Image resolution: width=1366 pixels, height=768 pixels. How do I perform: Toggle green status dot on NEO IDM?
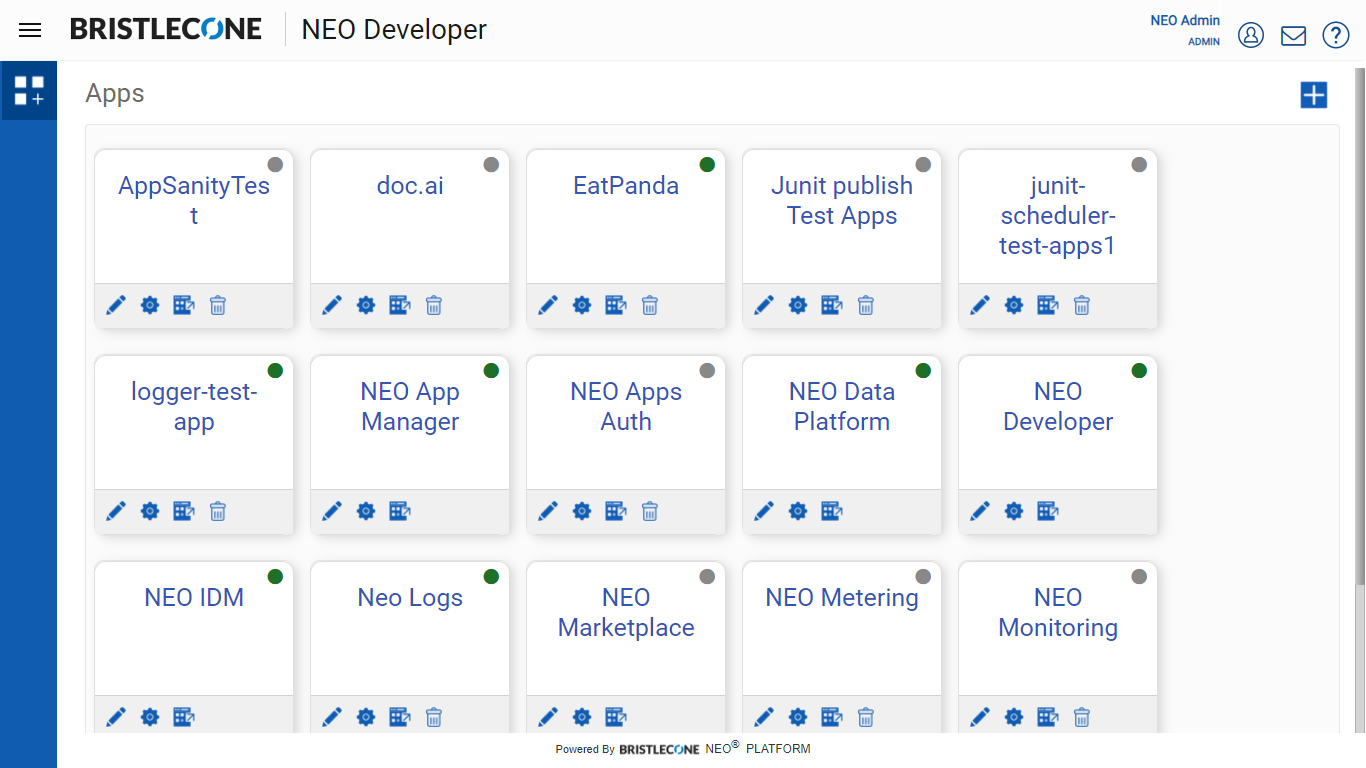click(x=275, y=577)
